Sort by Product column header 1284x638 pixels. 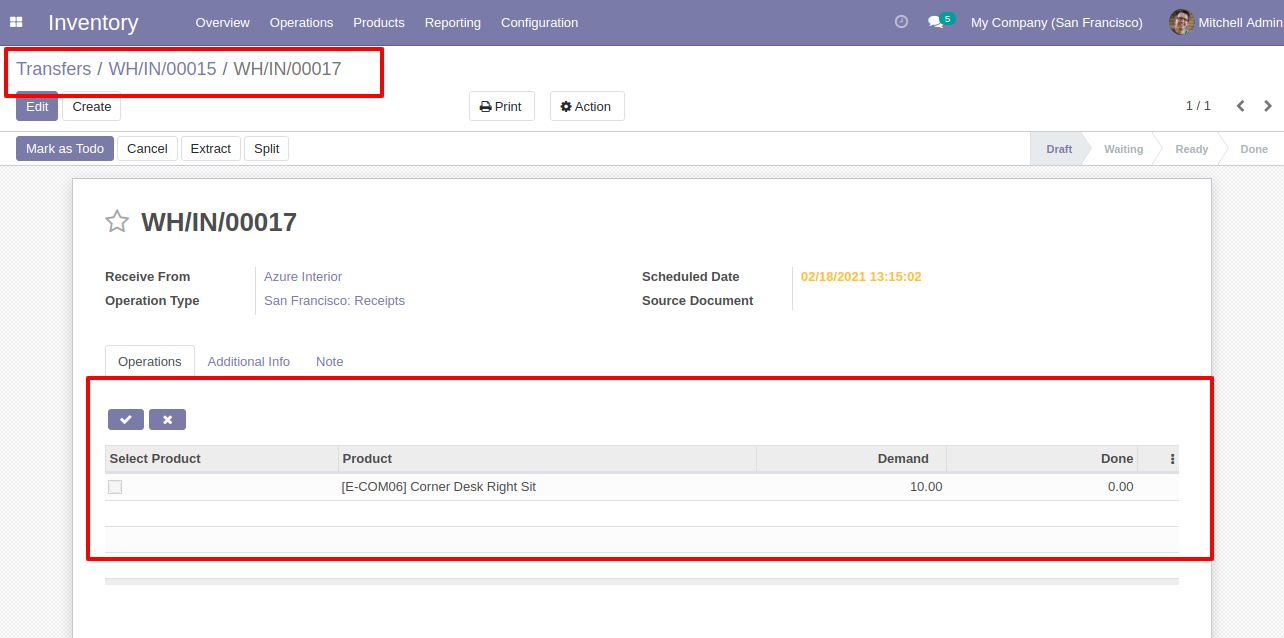[x=547, y=459]
